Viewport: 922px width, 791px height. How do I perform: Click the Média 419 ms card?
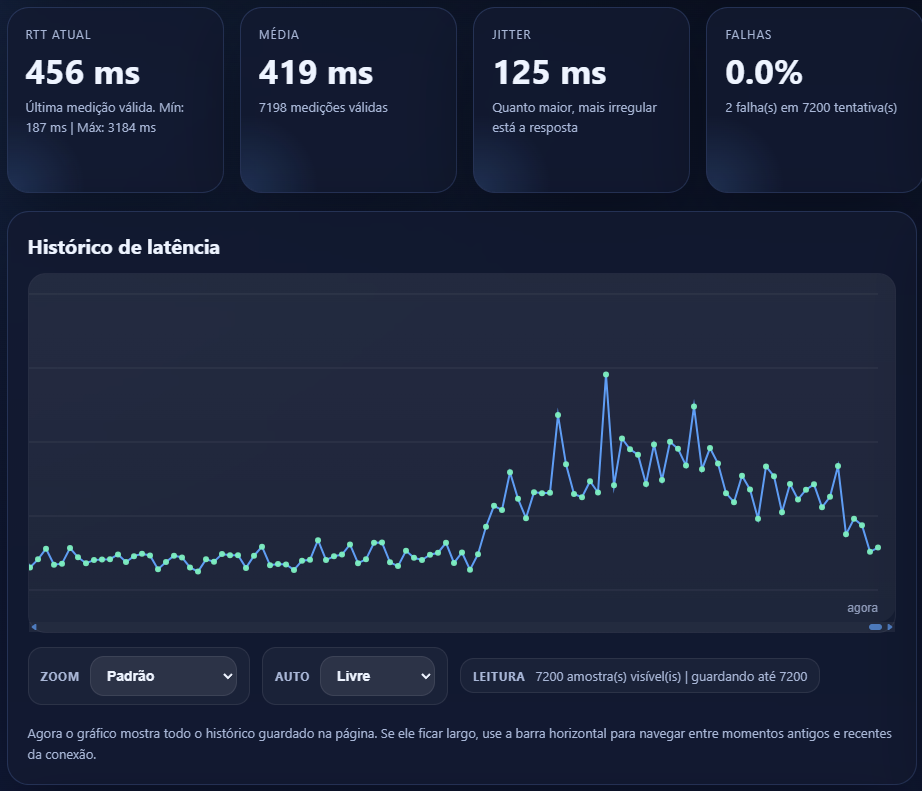point(348,100)
